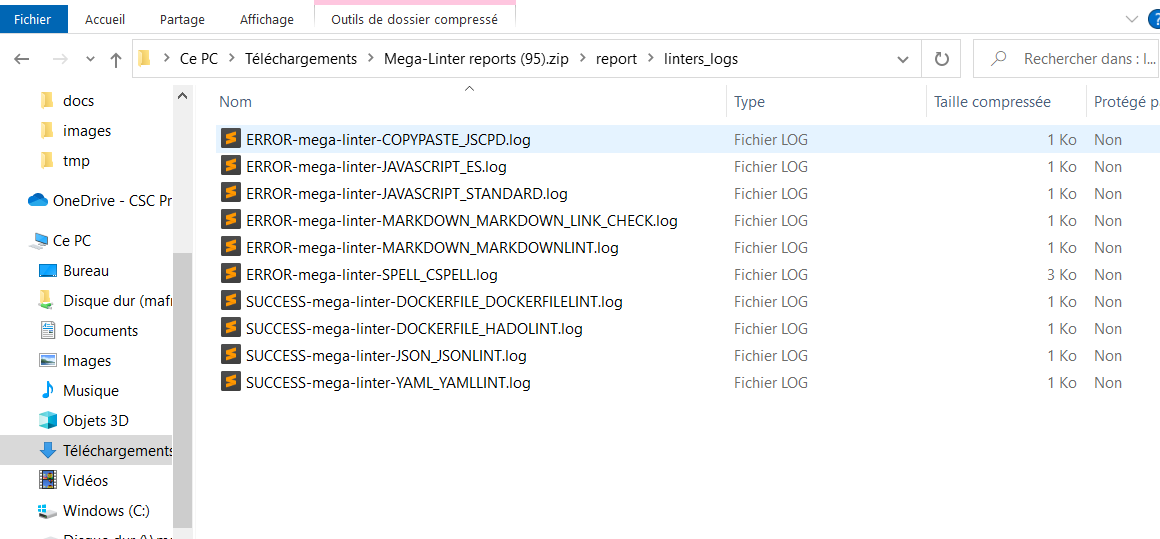Screen dimensions: 1160x539
Task: Click the search box Rechercher dans
Action: coord(1080,59)
